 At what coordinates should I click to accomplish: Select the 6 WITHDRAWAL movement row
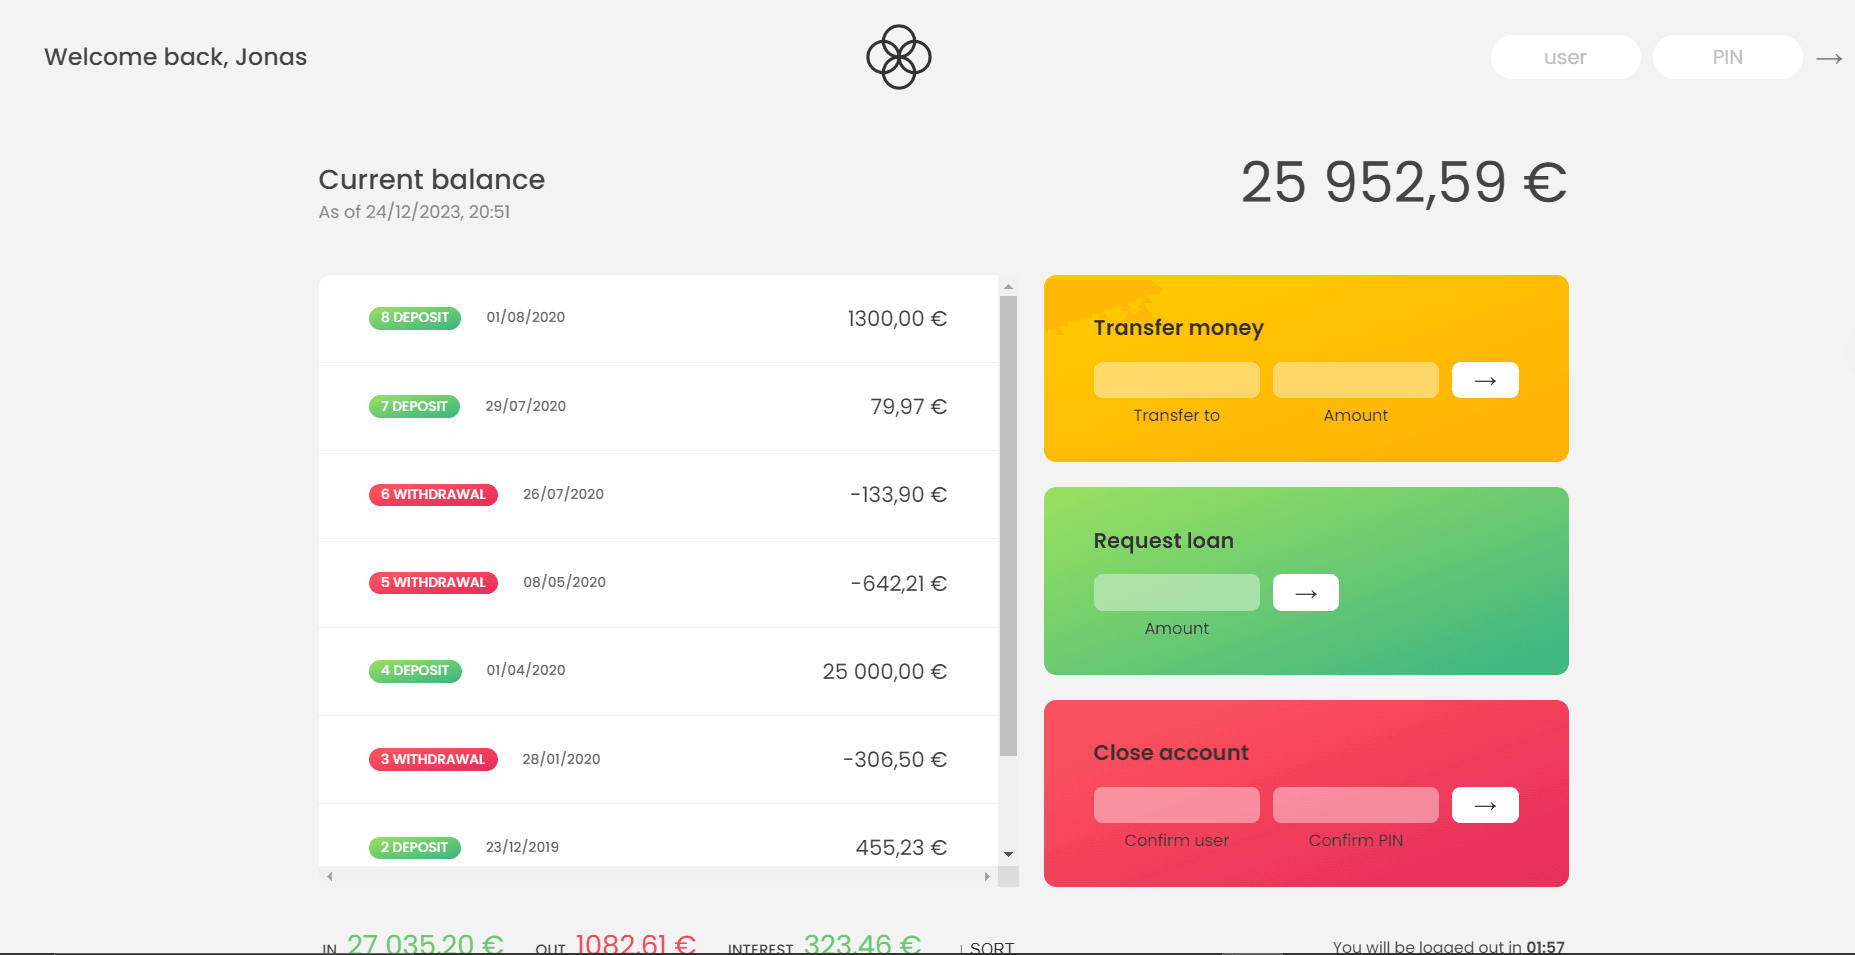(660, 494)
